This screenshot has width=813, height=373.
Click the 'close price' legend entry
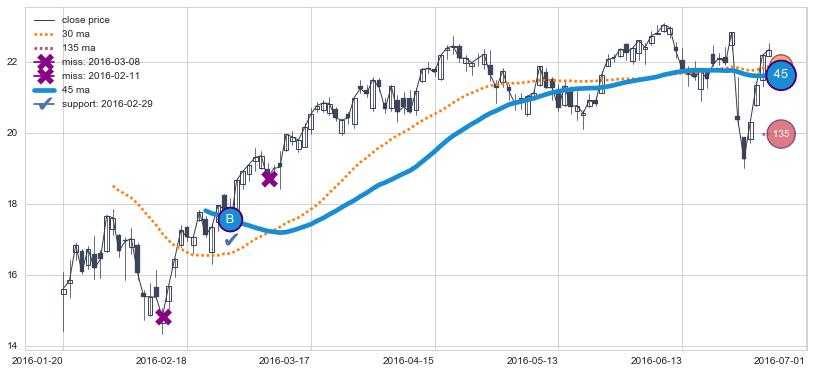tap(86, 20)
